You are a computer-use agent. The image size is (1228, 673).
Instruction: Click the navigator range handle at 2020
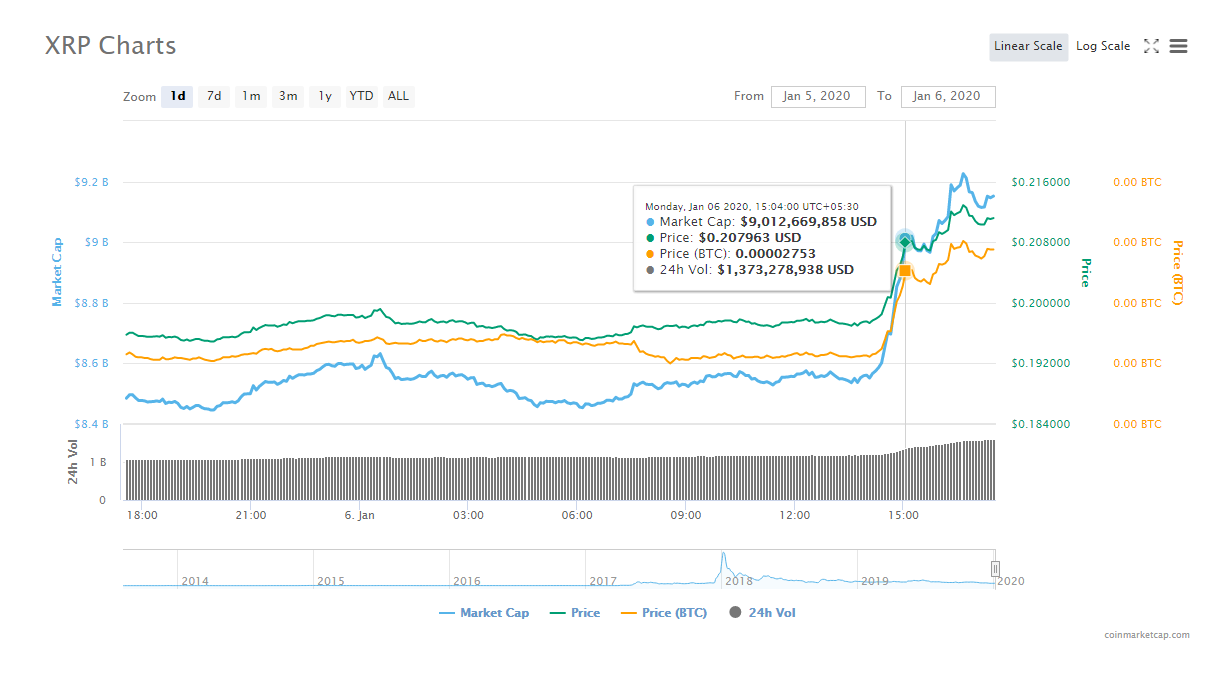(x=995, y=568)
